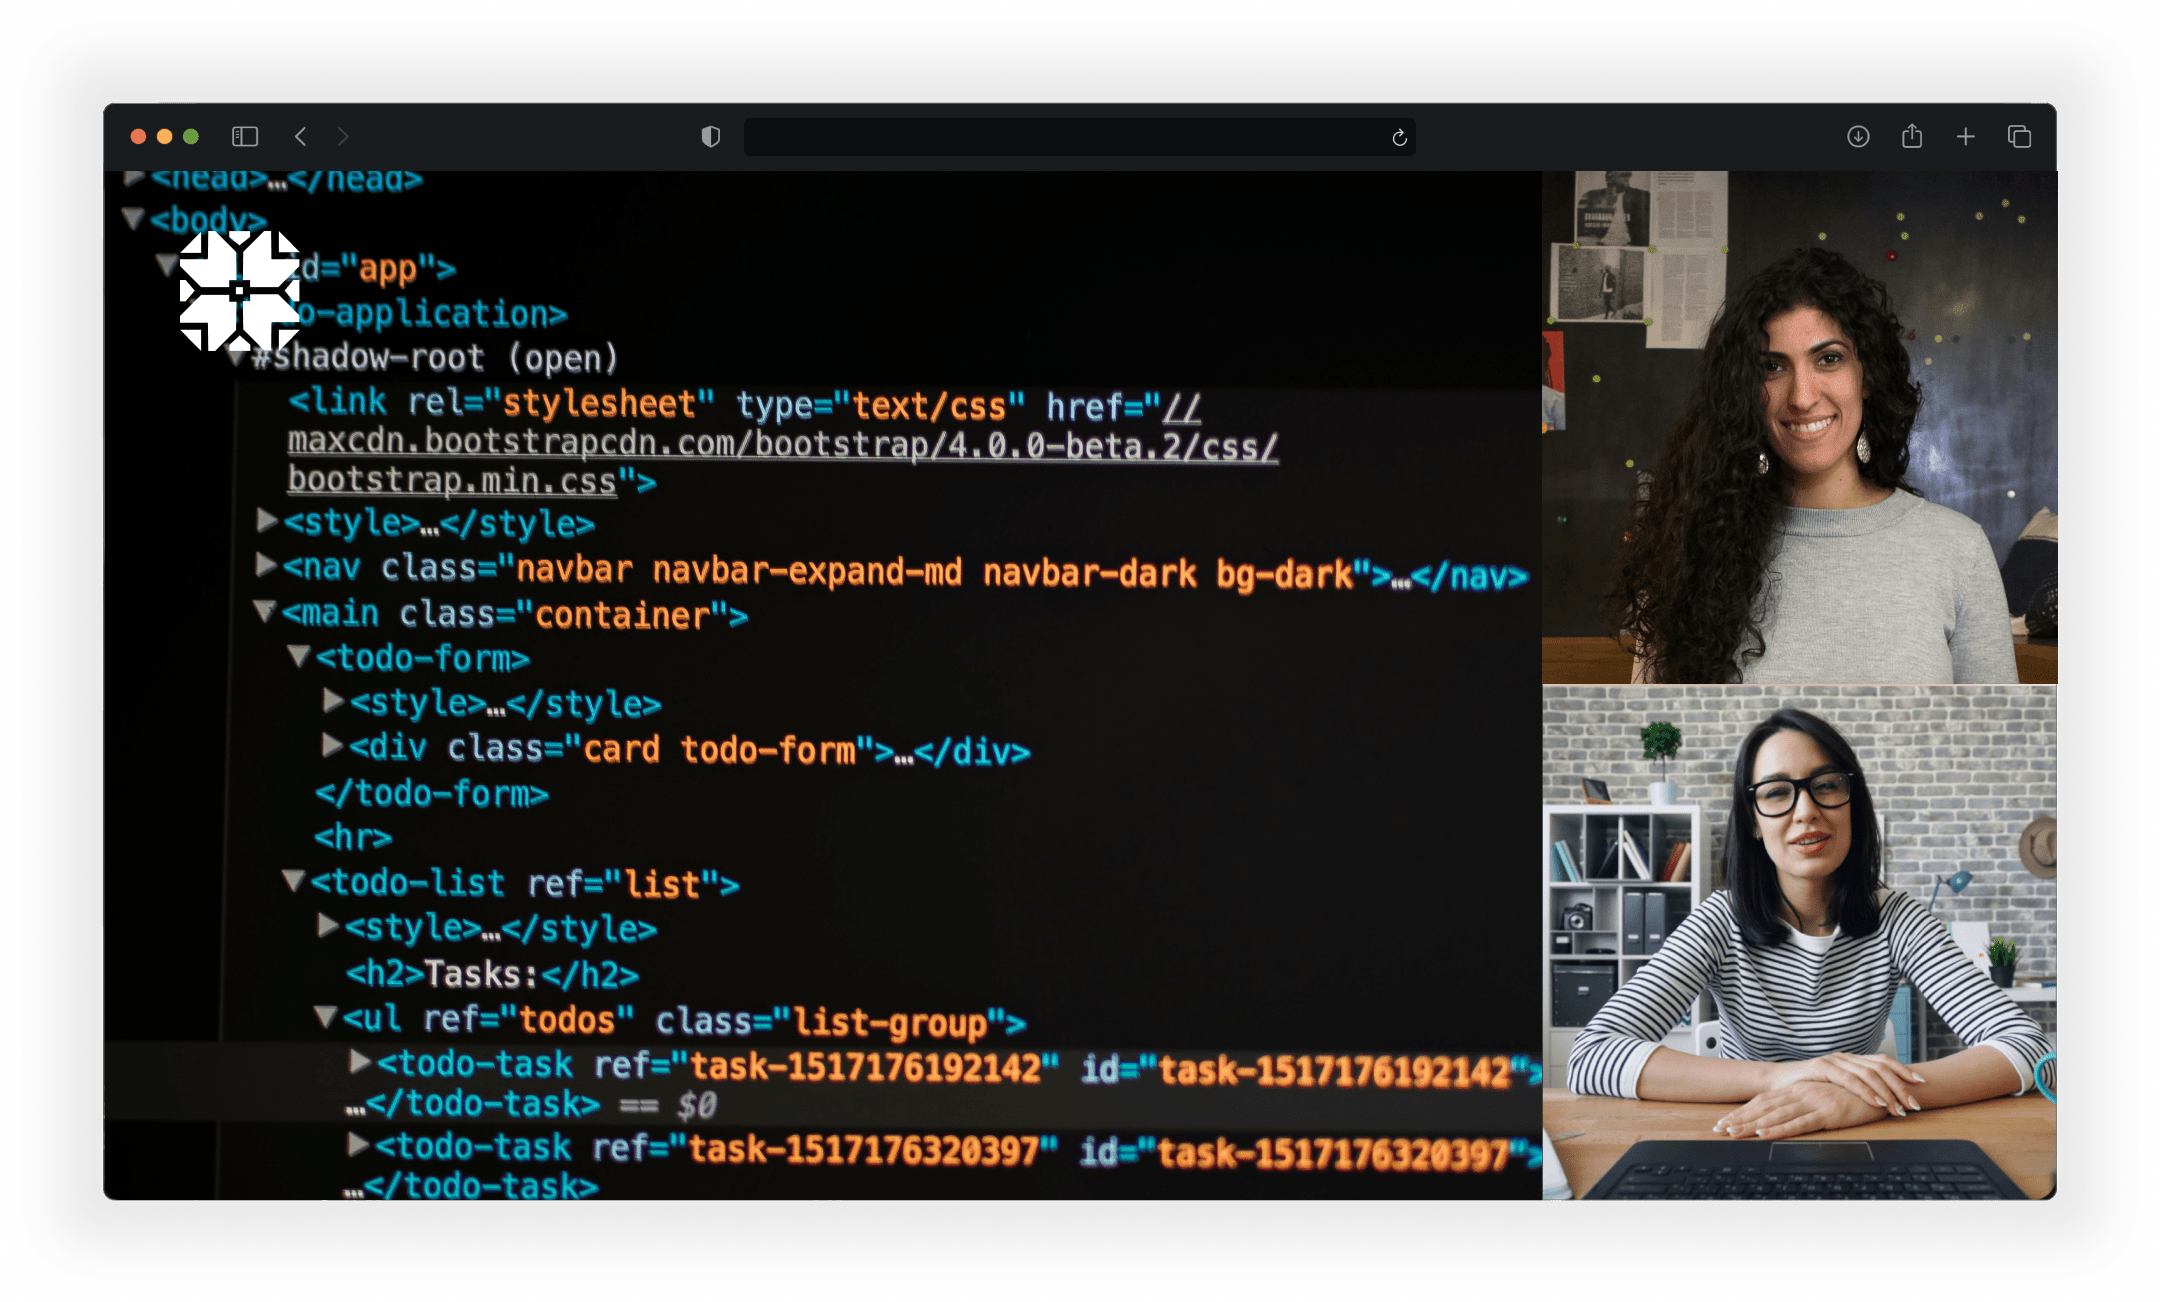Collapse the body element triangle
The height and width of the screenshot is (1302, 2160).
click(132, 218)
